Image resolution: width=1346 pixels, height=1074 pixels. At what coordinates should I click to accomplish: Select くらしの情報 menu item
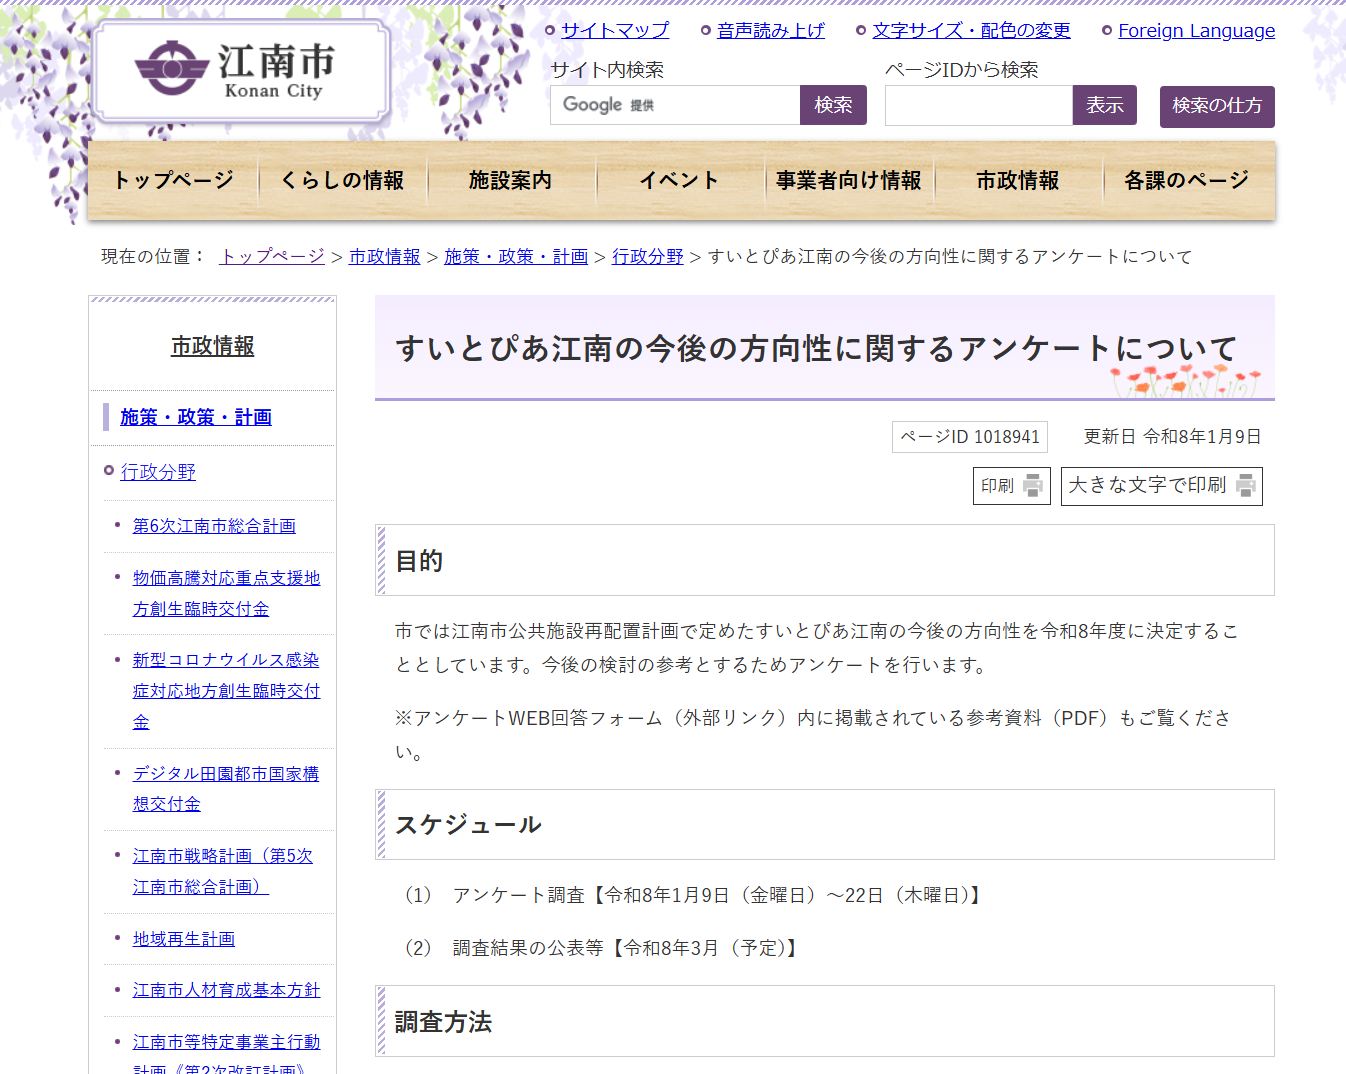click(342, 181)
